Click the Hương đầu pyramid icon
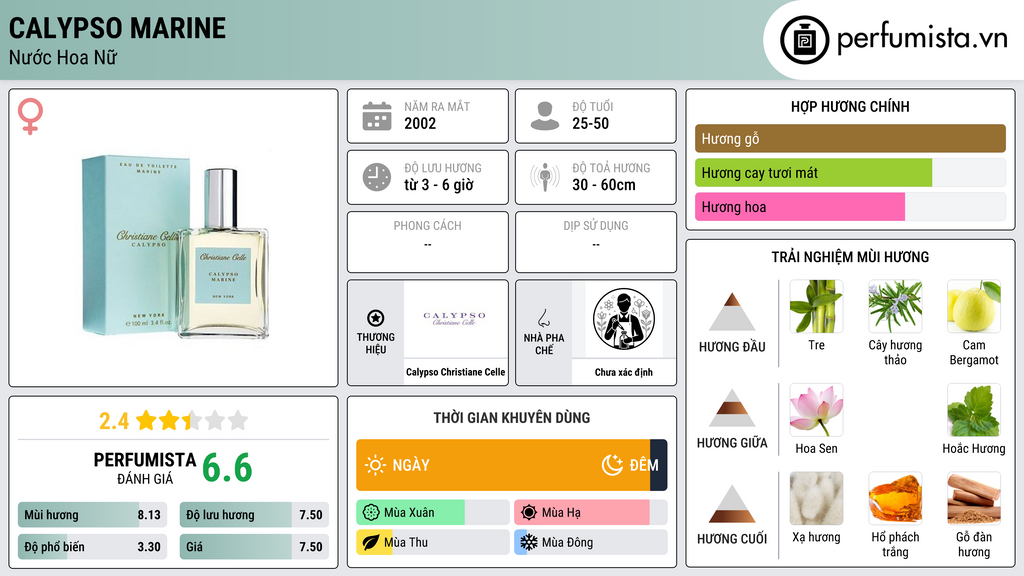This screenshot has width=1024, height=576. tap(732, 312)
